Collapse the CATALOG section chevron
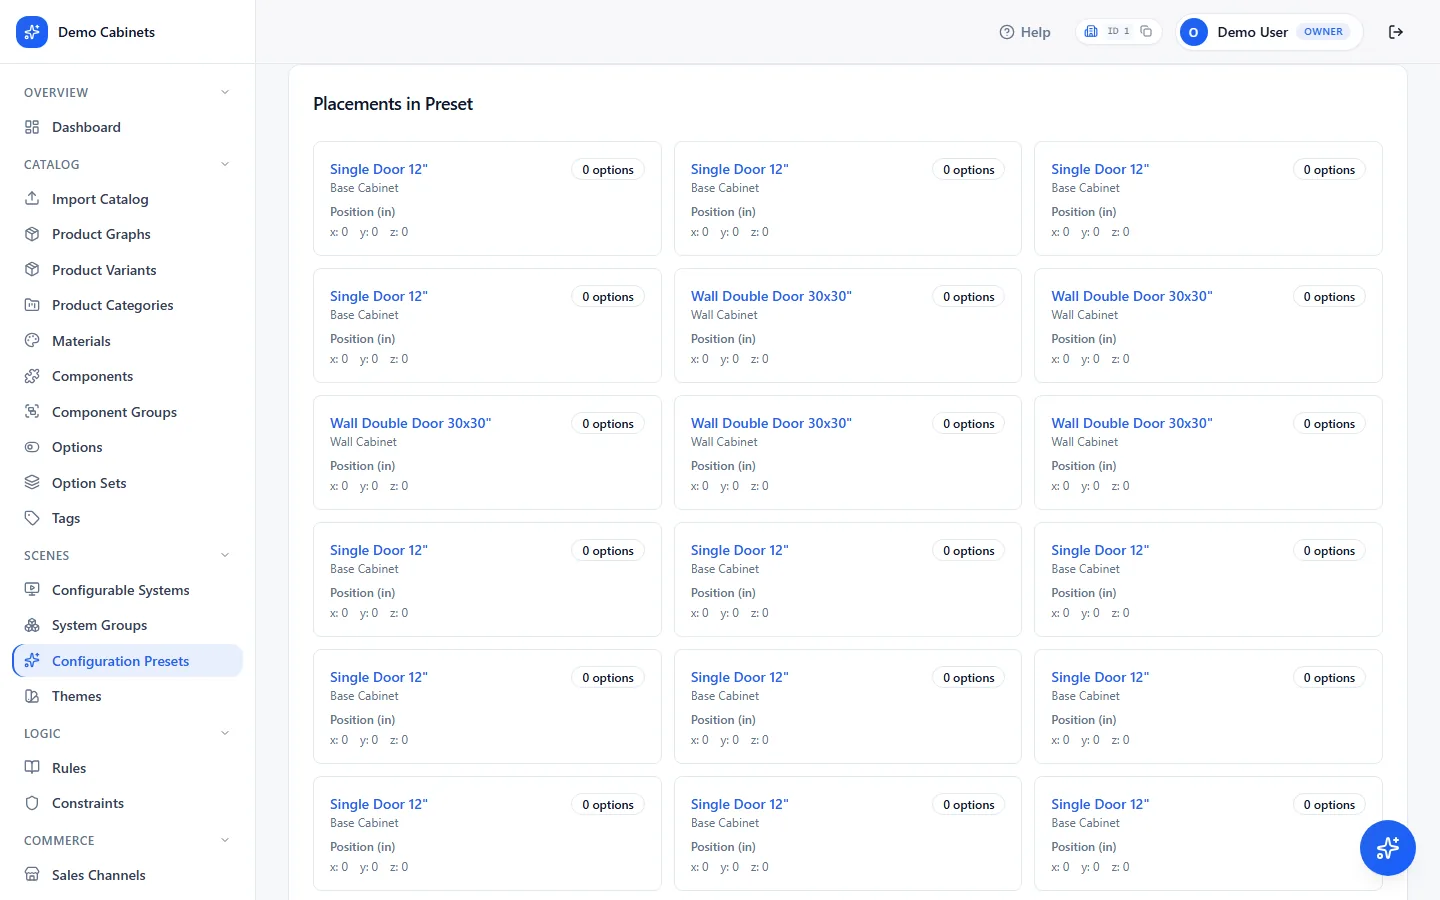1440x900 pixels. (225, 164)
